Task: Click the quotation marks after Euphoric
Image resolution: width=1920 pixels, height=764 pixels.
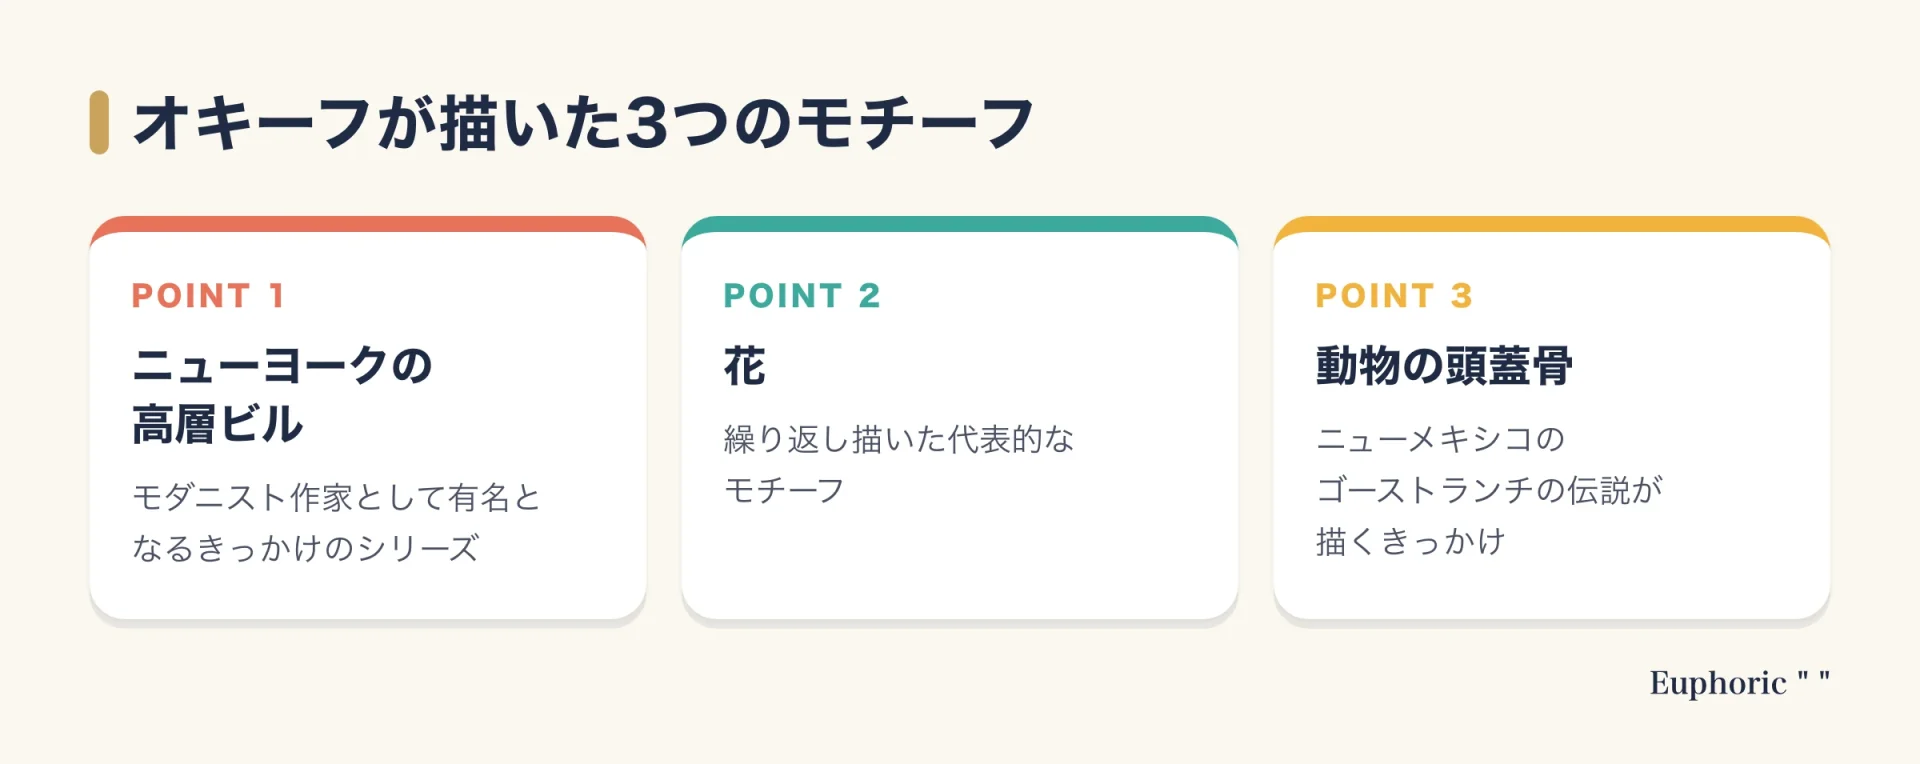Action: click(x=1813, y=678)
